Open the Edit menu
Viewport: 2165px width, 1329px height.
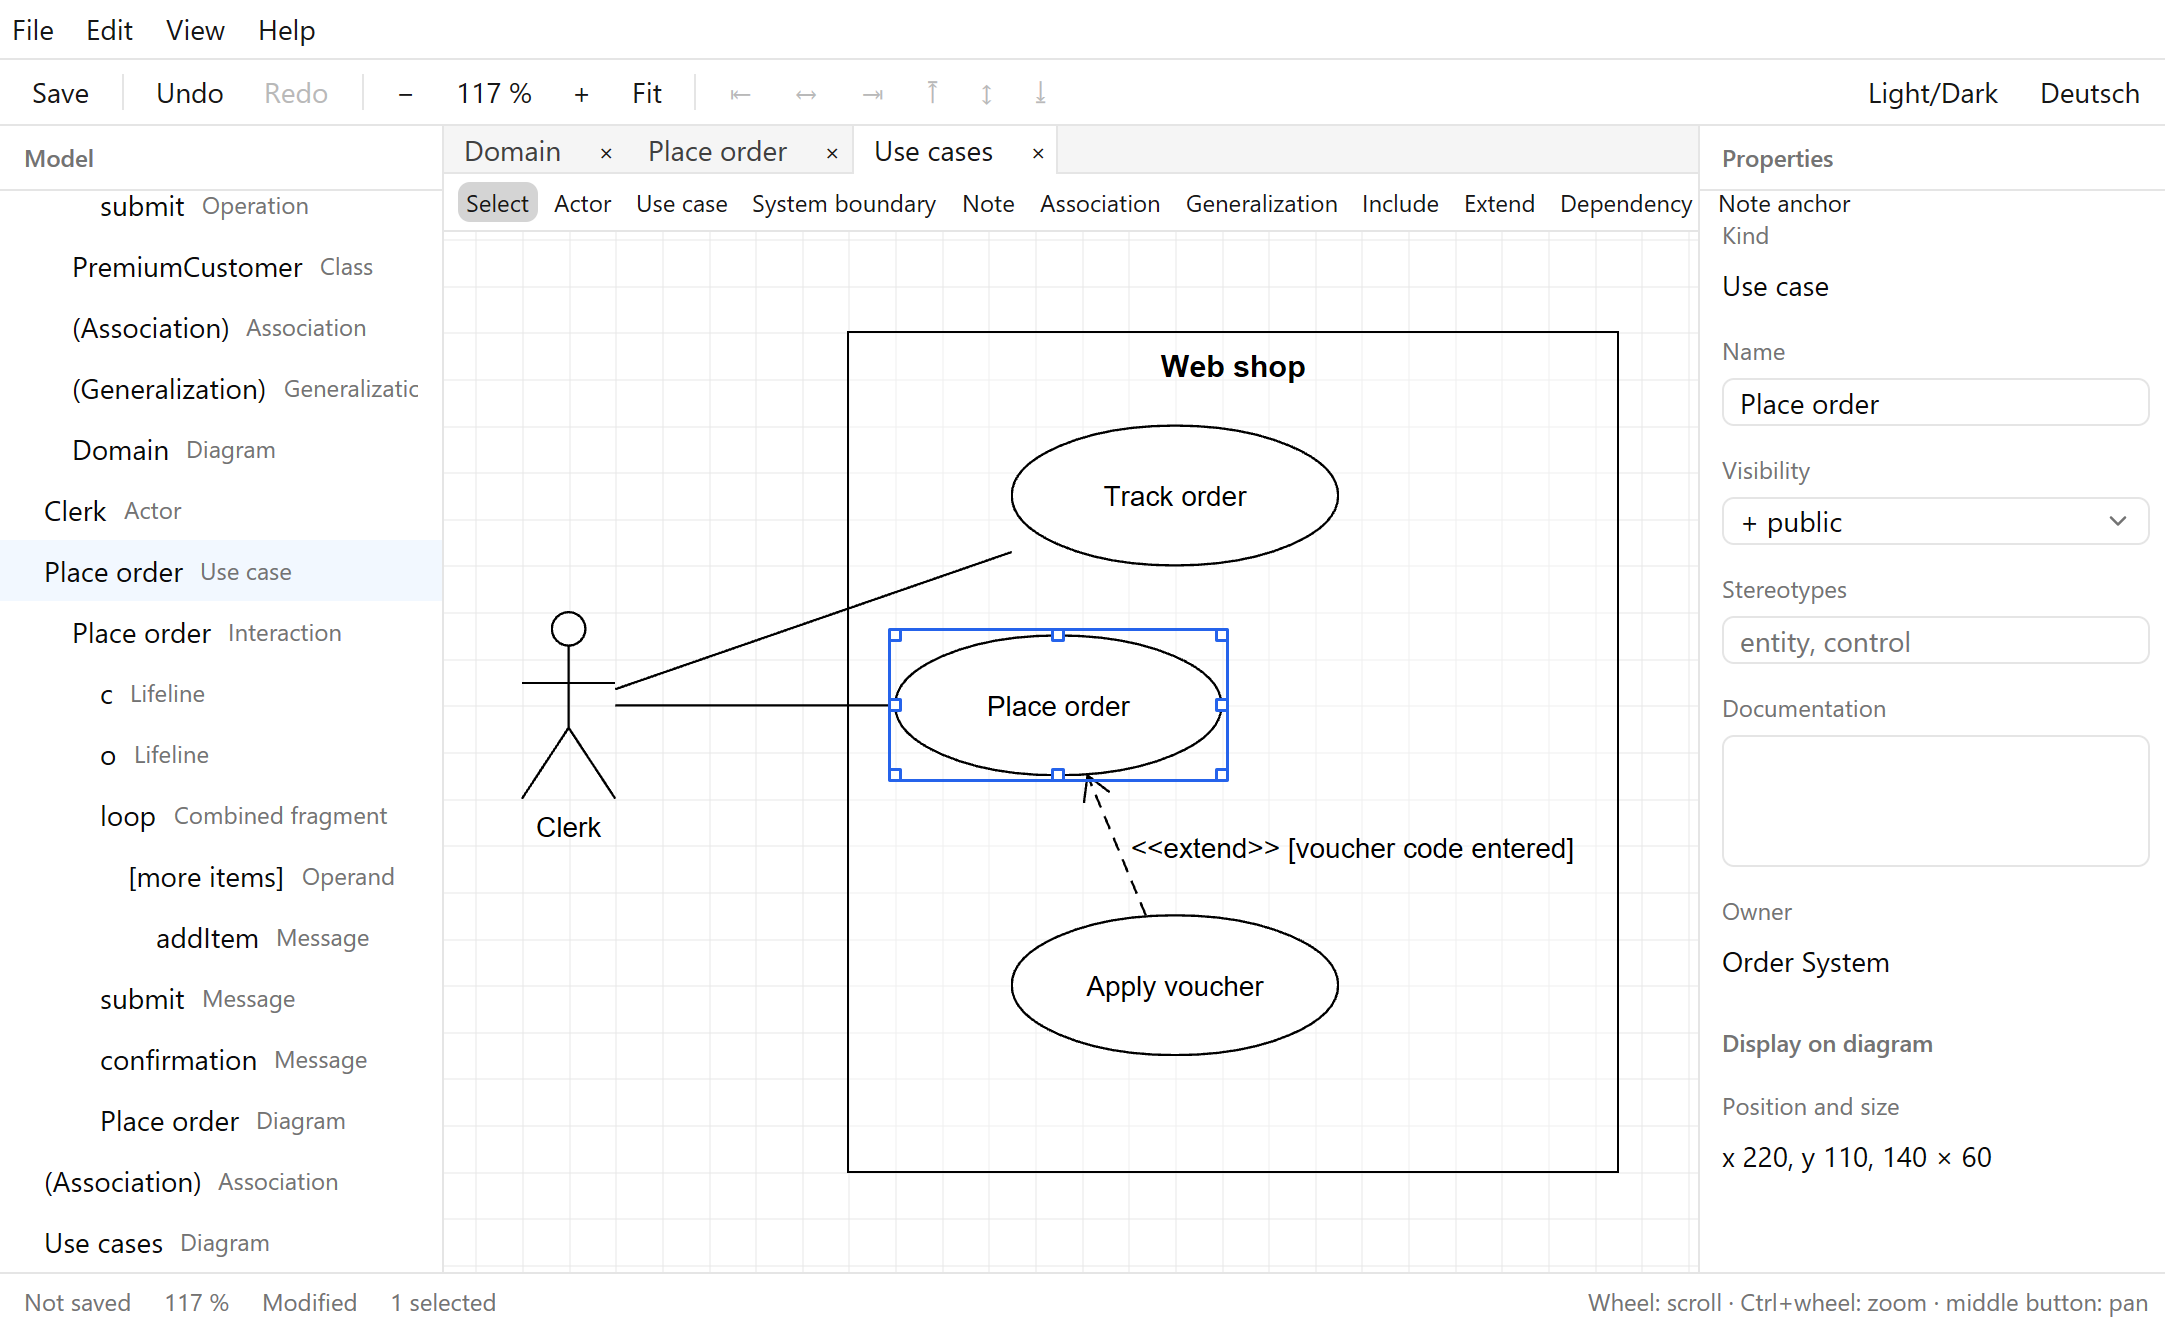click(109, 30)
